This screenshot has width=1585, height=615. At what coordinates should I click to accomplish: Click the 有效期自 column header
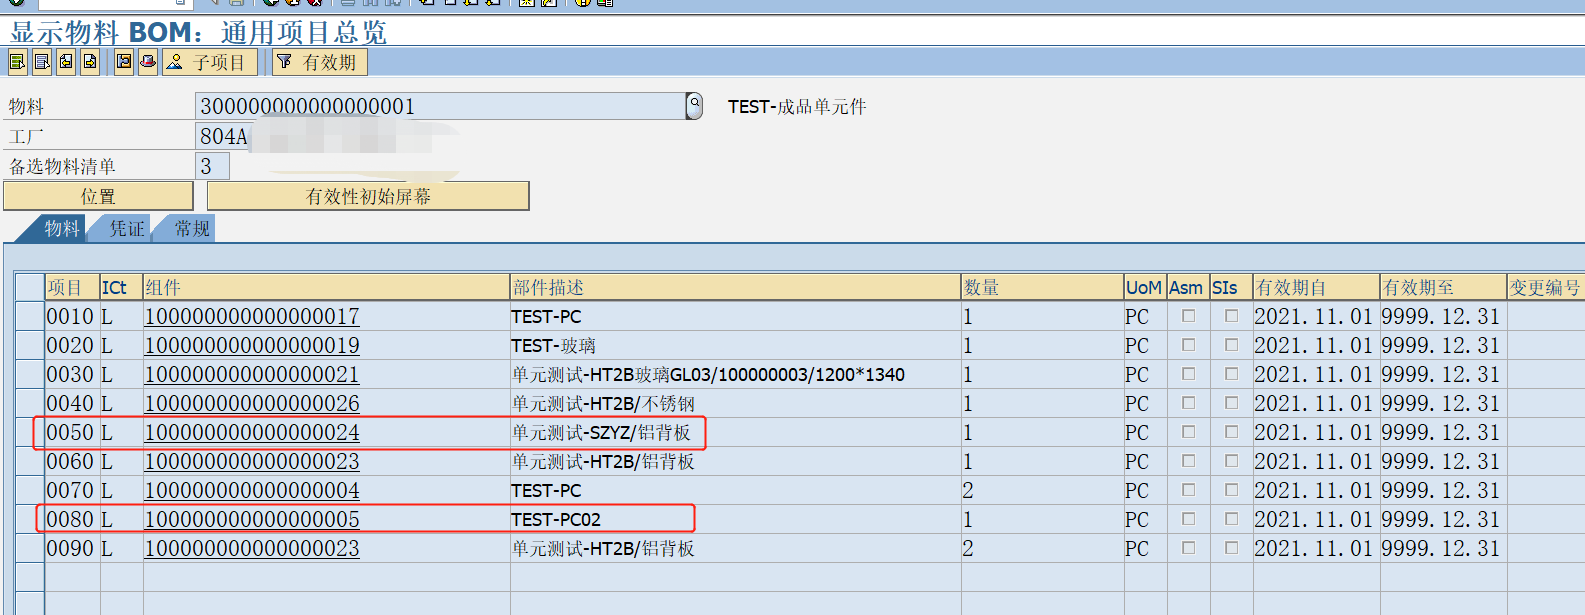click(1316, 287)
